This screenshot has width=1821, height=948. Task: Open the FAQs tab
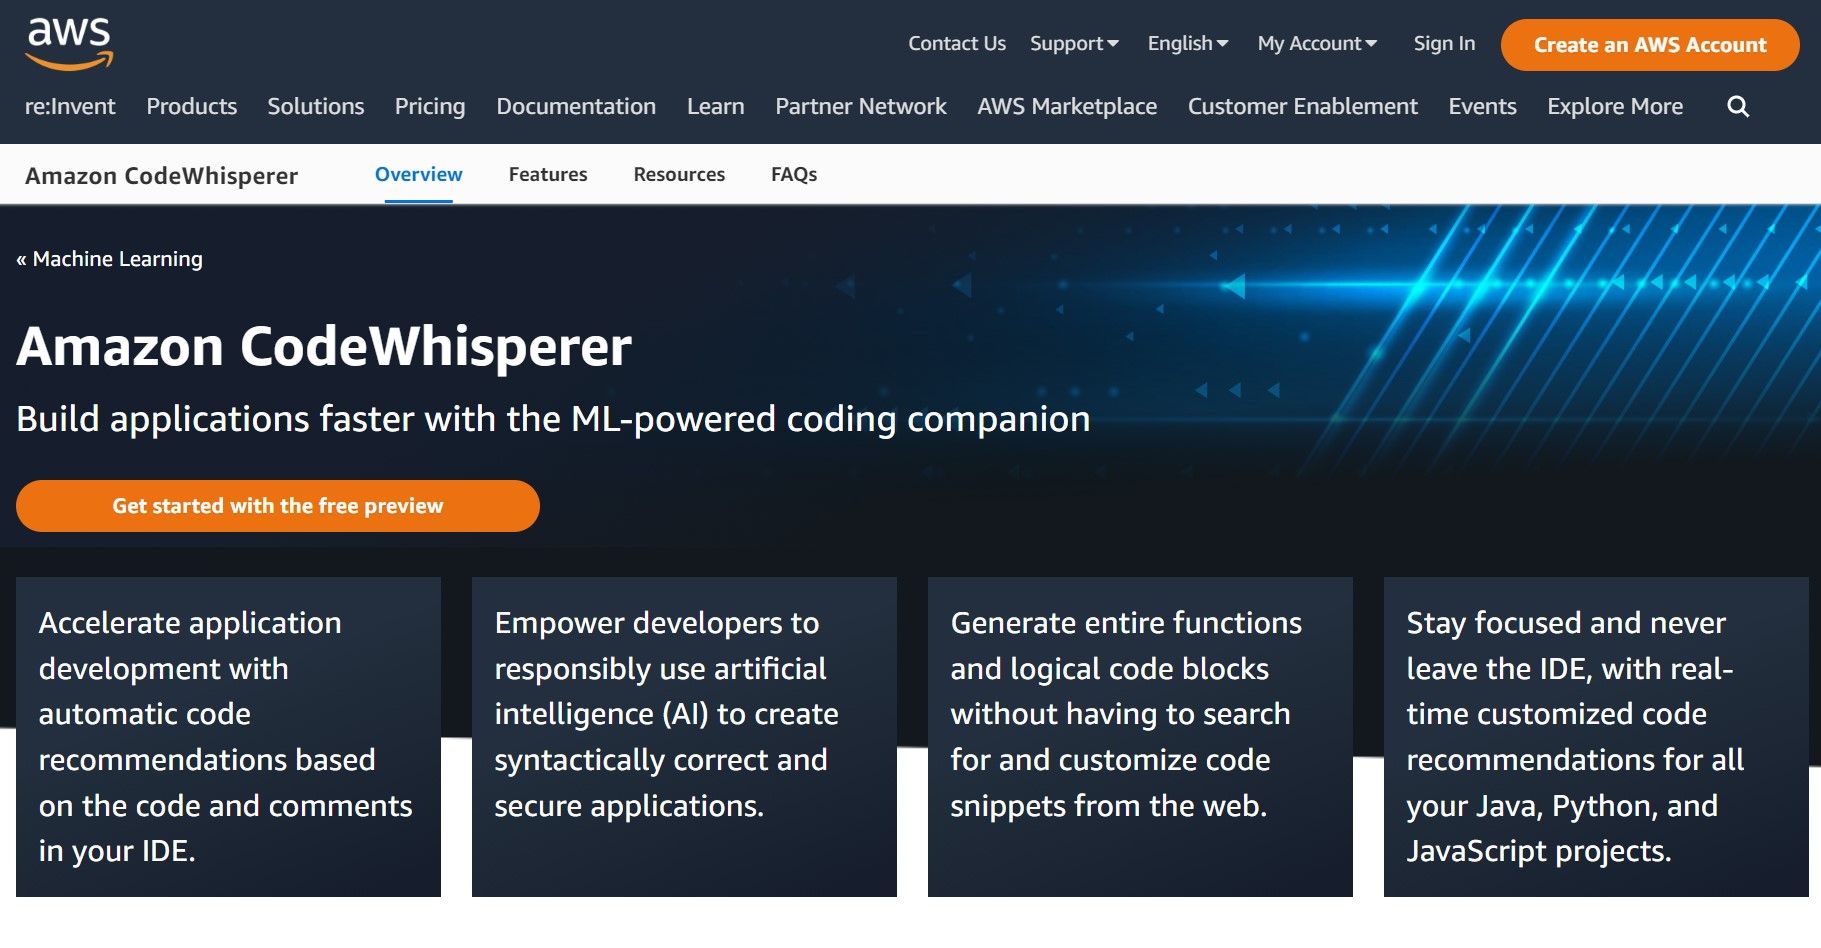[793, 174]
